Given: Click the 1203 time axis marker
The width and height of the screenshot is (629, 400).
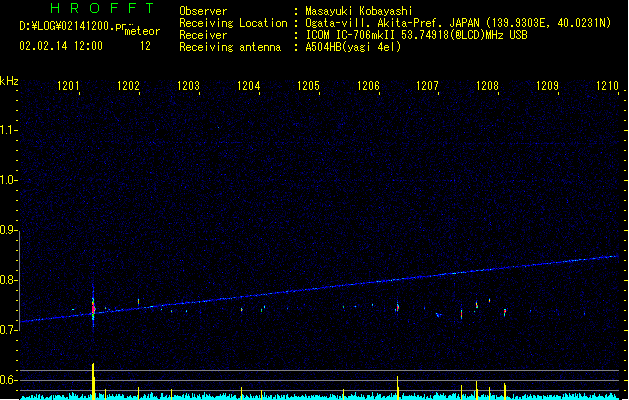Looking at the screenshot, I should point(189,85).
